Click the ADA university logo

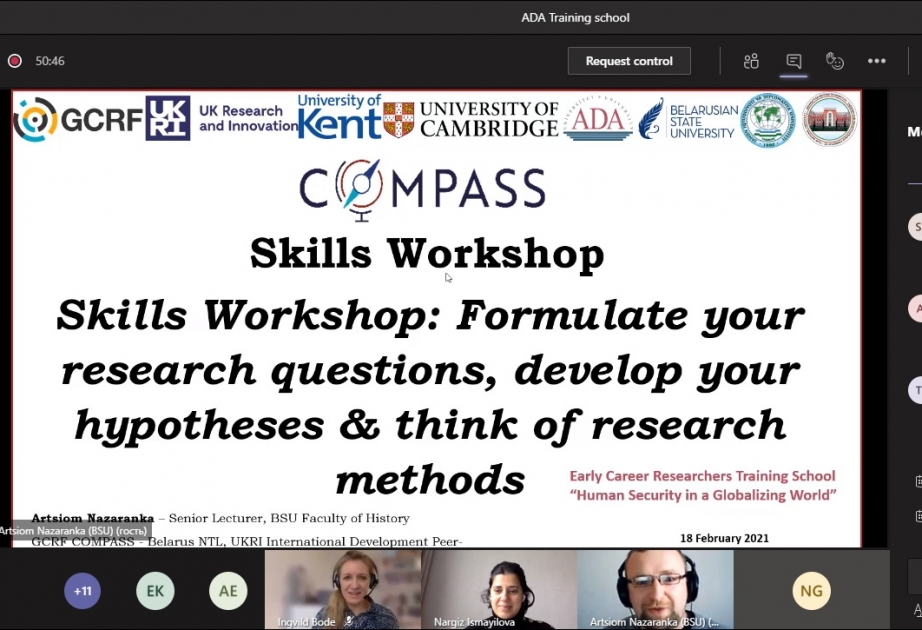[x=598, y=118]
